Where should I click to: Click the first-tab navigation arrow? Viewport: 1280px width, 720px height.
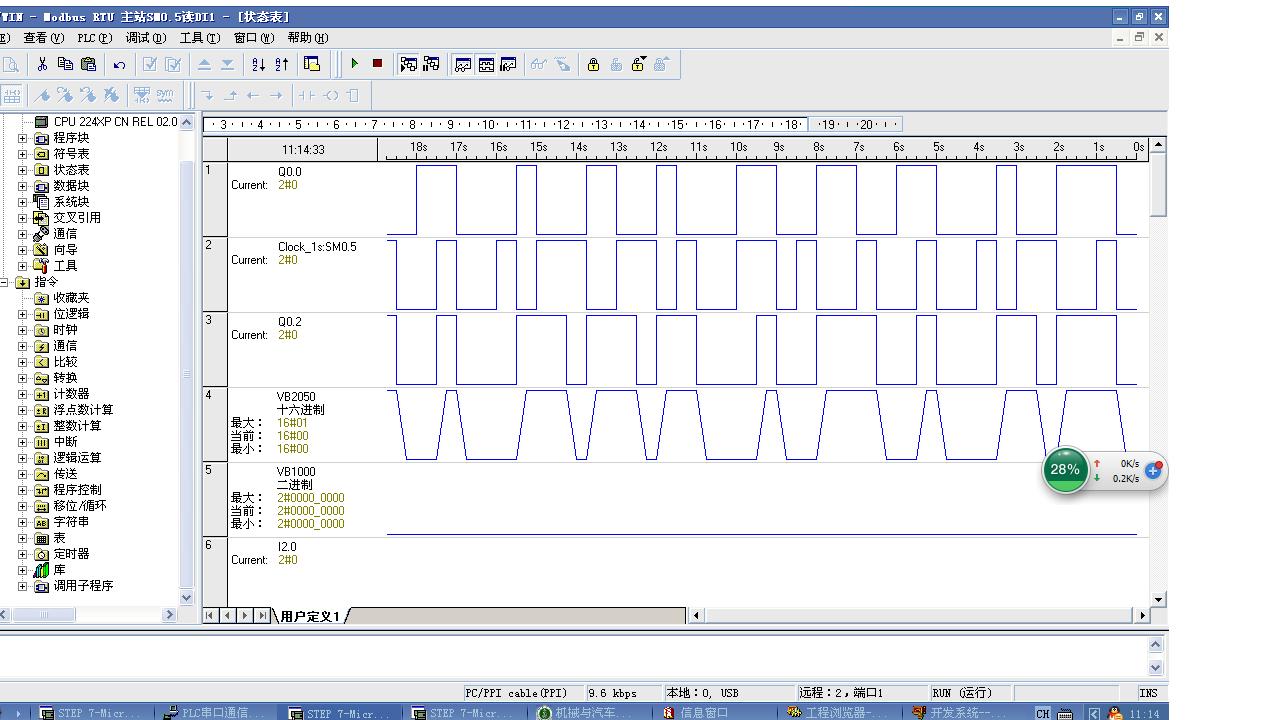click(x=211, y=615)
